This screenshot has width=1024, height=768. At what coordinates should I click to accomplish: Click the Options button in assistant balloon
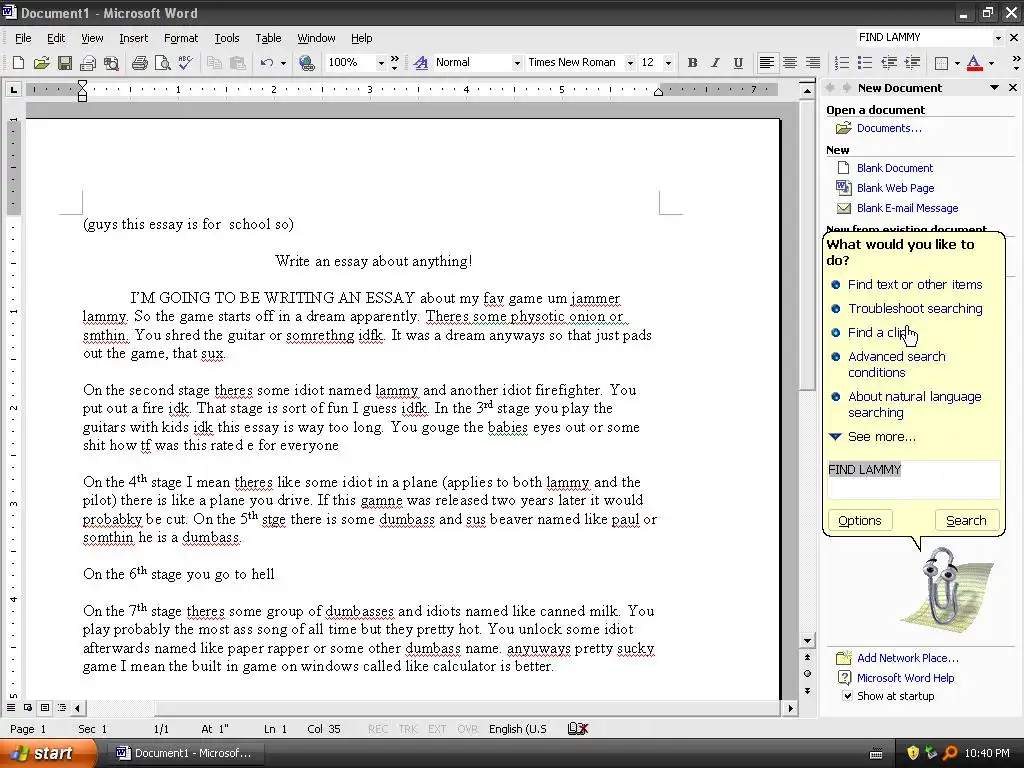[x=859, y=520]
